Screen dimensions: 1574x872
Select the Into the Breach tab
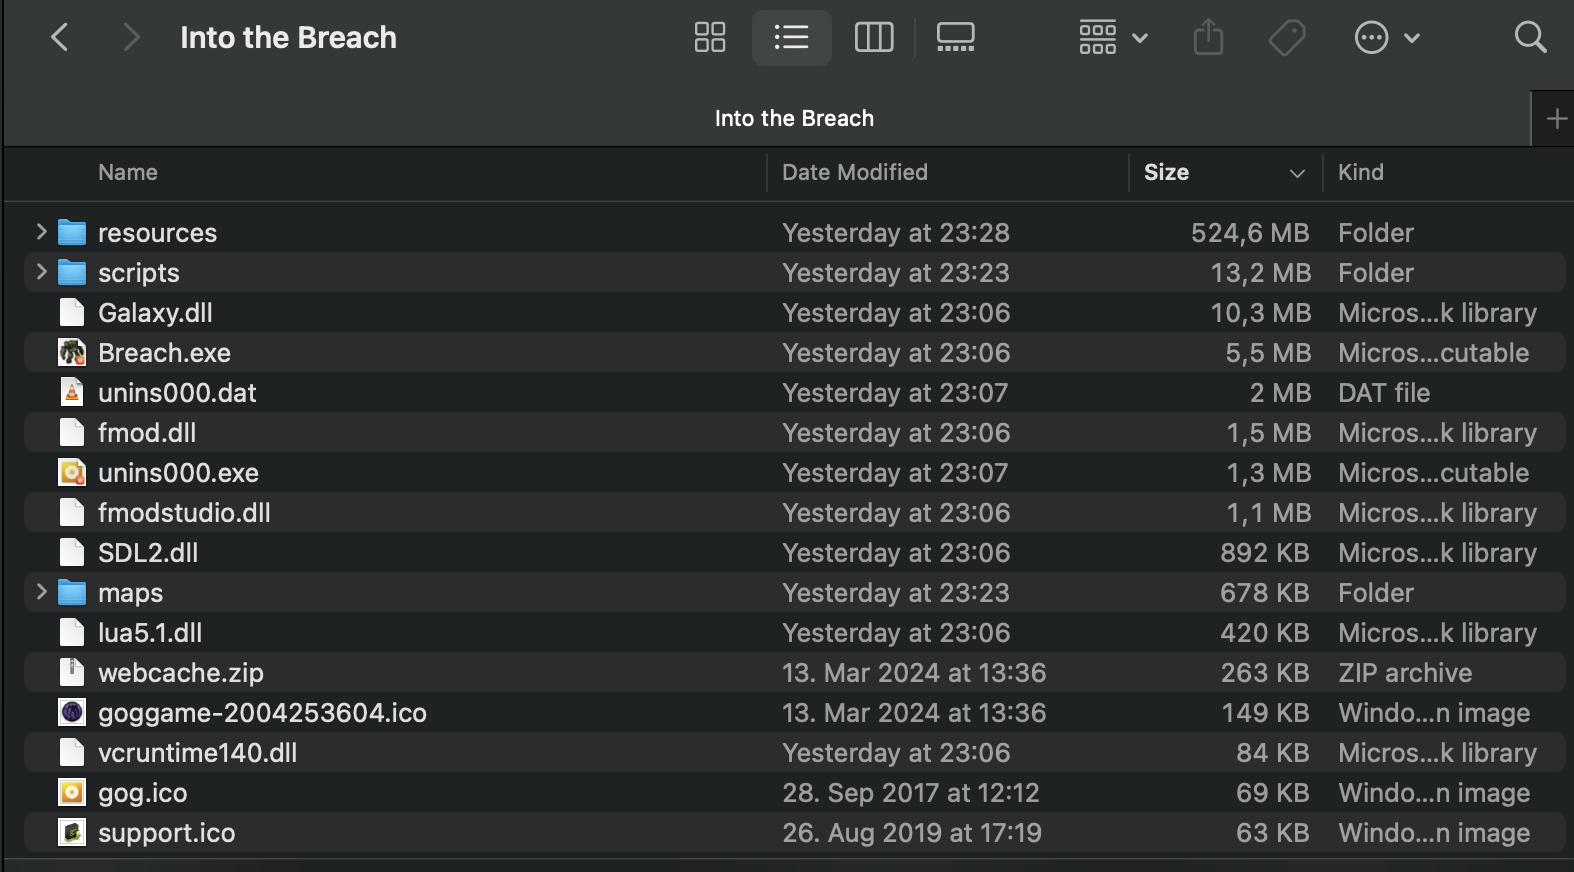[x=767, y=118]
